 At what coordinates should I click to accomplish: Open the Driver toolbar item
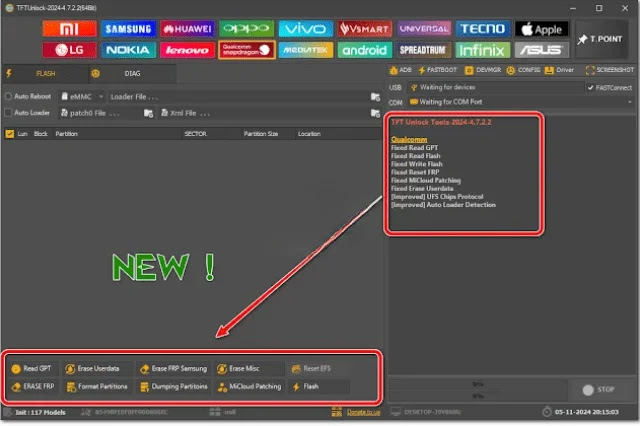pyautogui.click(x=560, y=70)
